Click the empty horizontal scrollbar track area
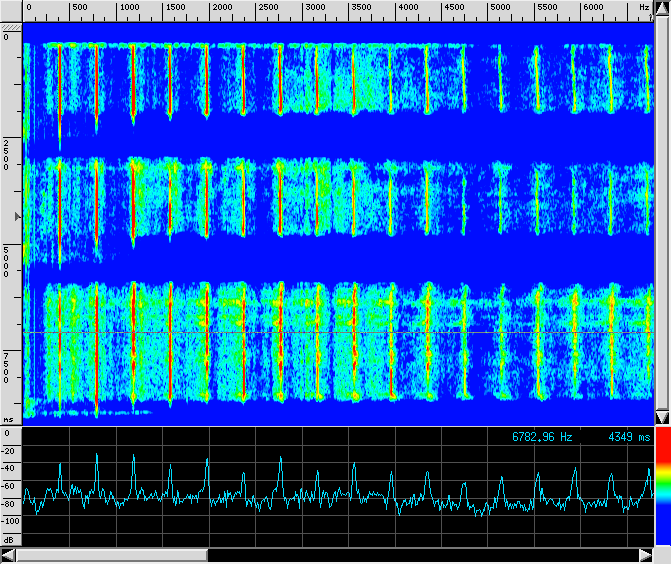This screenshot has width=671, height=564. click(420, 554)
